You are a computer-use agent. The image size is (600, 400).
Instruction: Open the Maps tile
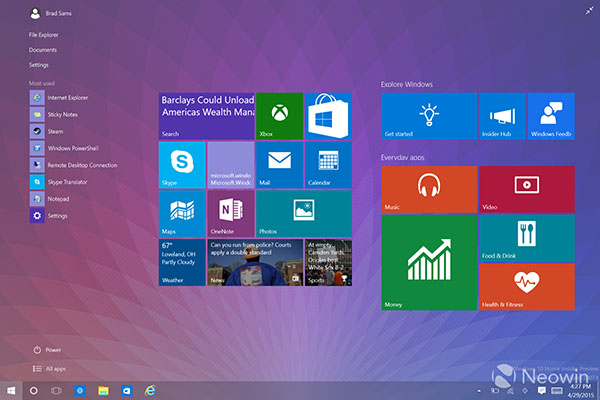182,214
